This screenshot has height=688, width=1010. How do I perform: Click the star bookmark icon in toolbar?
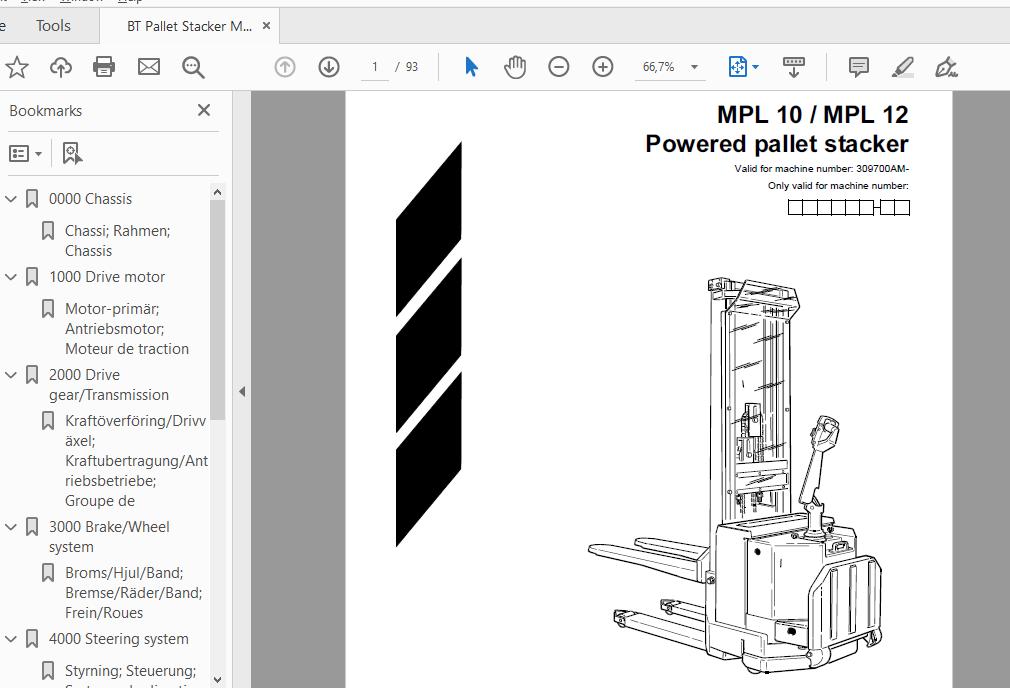(17, 67)
